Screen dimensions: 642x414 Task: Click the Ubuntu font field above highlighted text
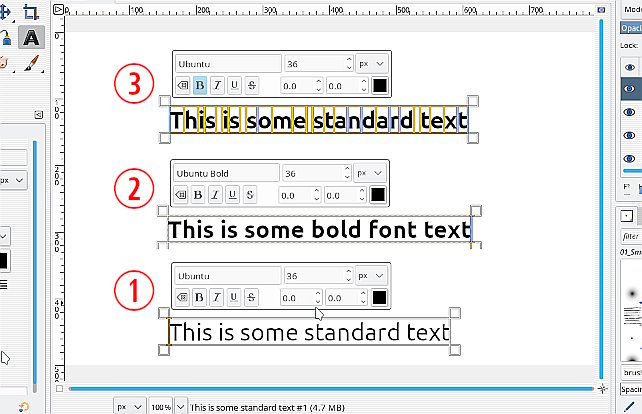click(x=228, y=64)
